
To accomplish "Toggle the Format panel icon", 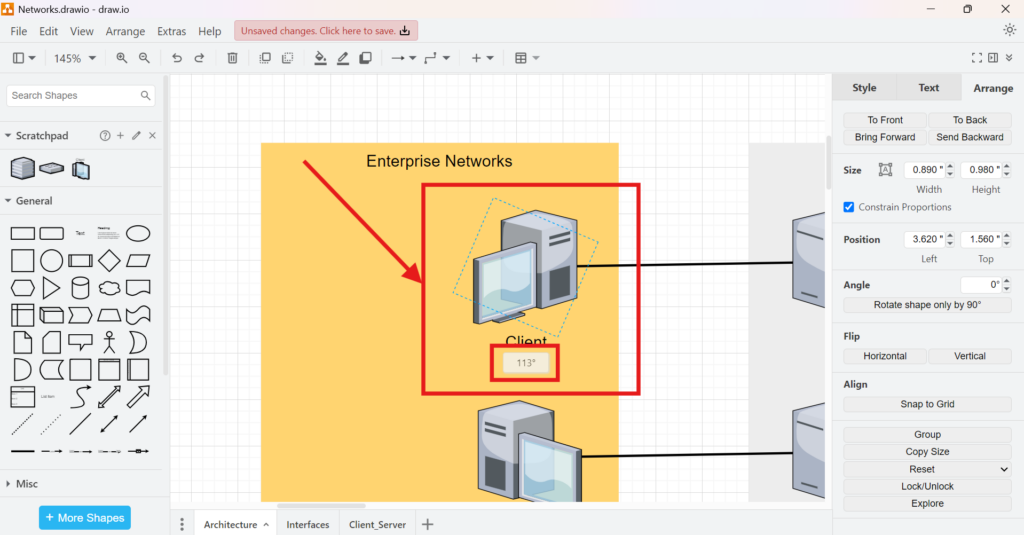I will (993, 58).
